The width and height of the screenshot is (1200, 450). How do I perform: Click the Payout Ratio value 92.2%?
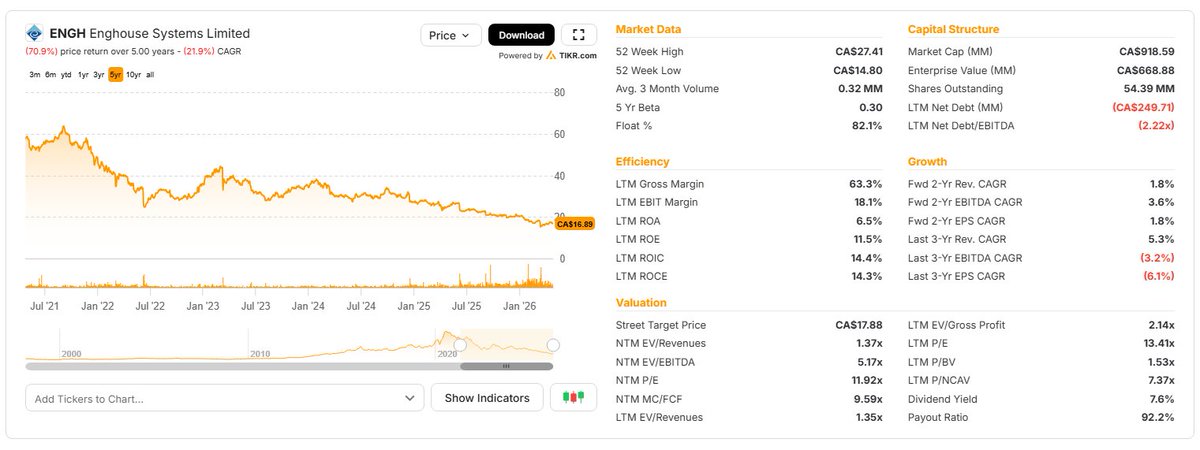[x=1159, y=417]
